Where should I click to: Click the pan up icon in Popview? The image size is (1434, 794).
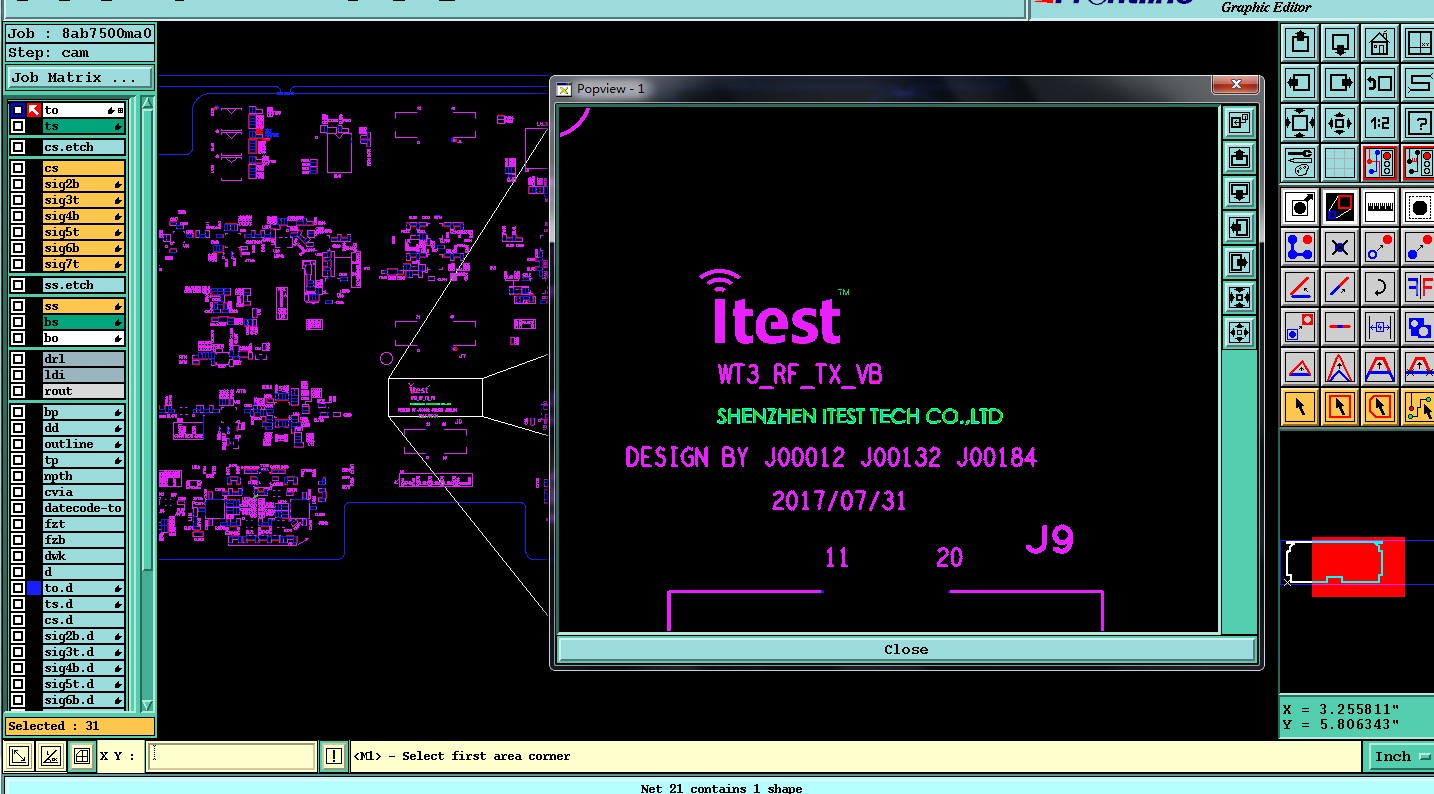point(1240,157)
